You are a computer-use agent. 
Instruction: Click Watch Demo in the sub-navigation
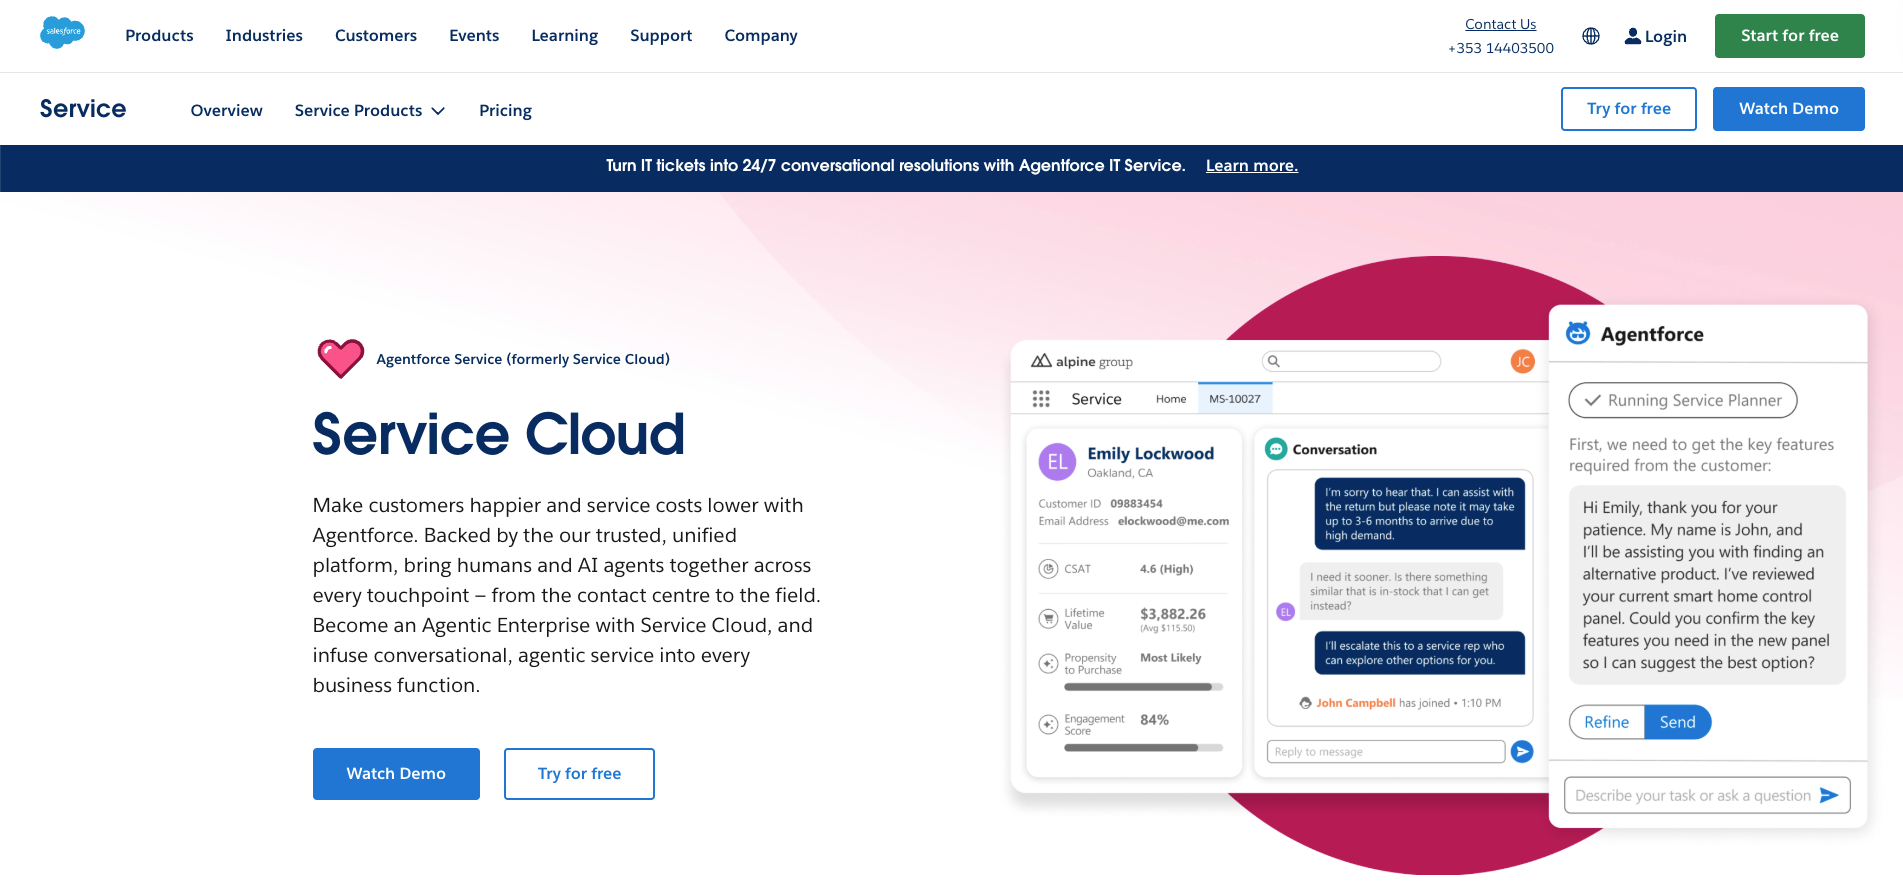[x=1788, y=108]
